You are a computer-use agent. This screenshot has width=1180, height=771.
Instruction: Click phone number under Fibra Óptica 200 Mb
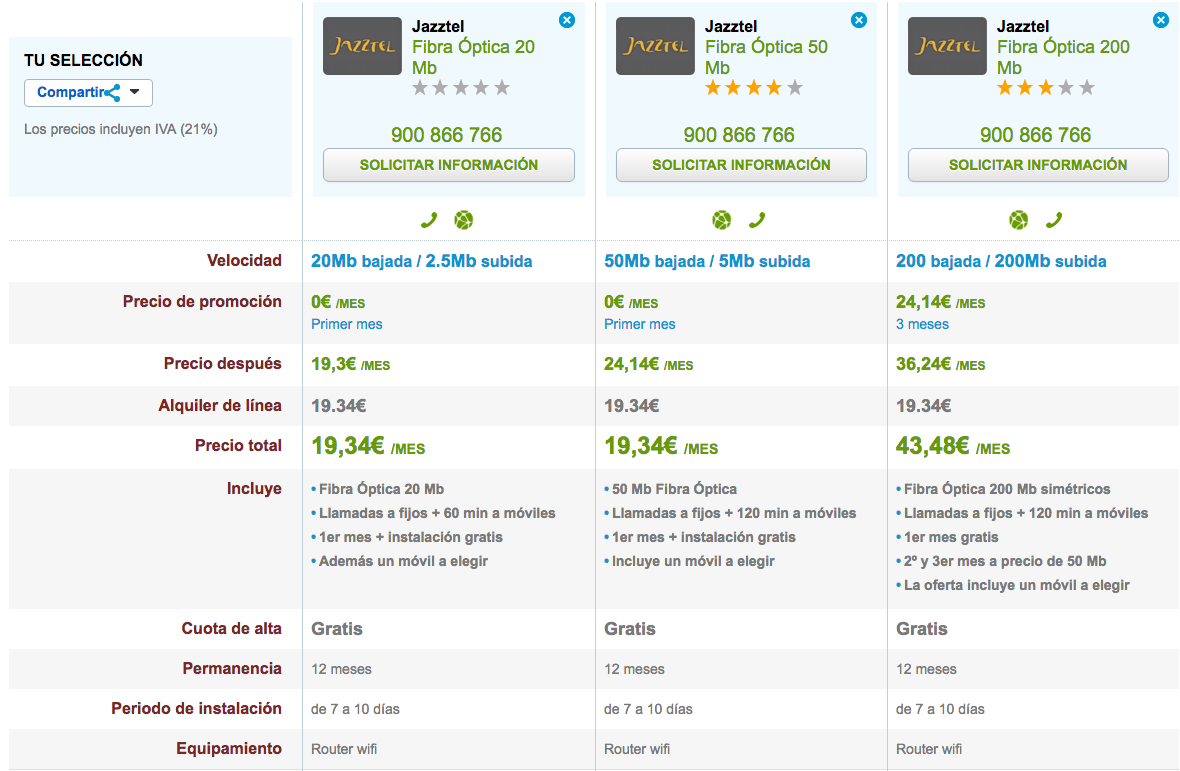coord(1036,135)
